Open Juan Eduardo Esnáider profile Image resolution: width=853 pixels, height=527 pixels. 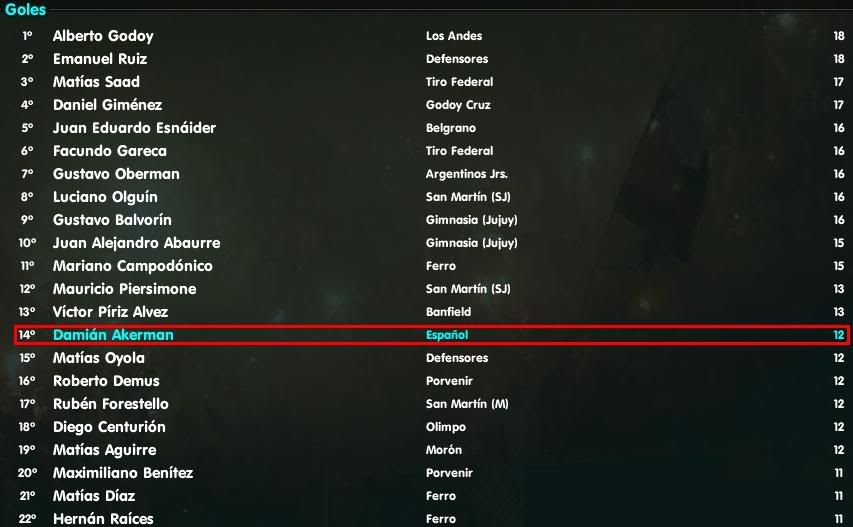coord(134,128)
